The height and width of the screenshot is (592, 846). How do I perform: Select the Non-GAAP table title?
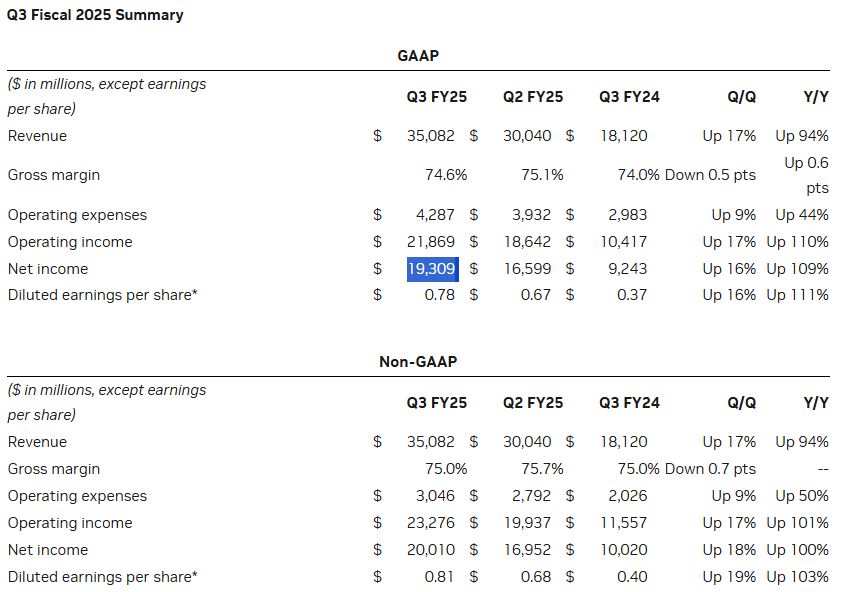click(x=418, y=362)
